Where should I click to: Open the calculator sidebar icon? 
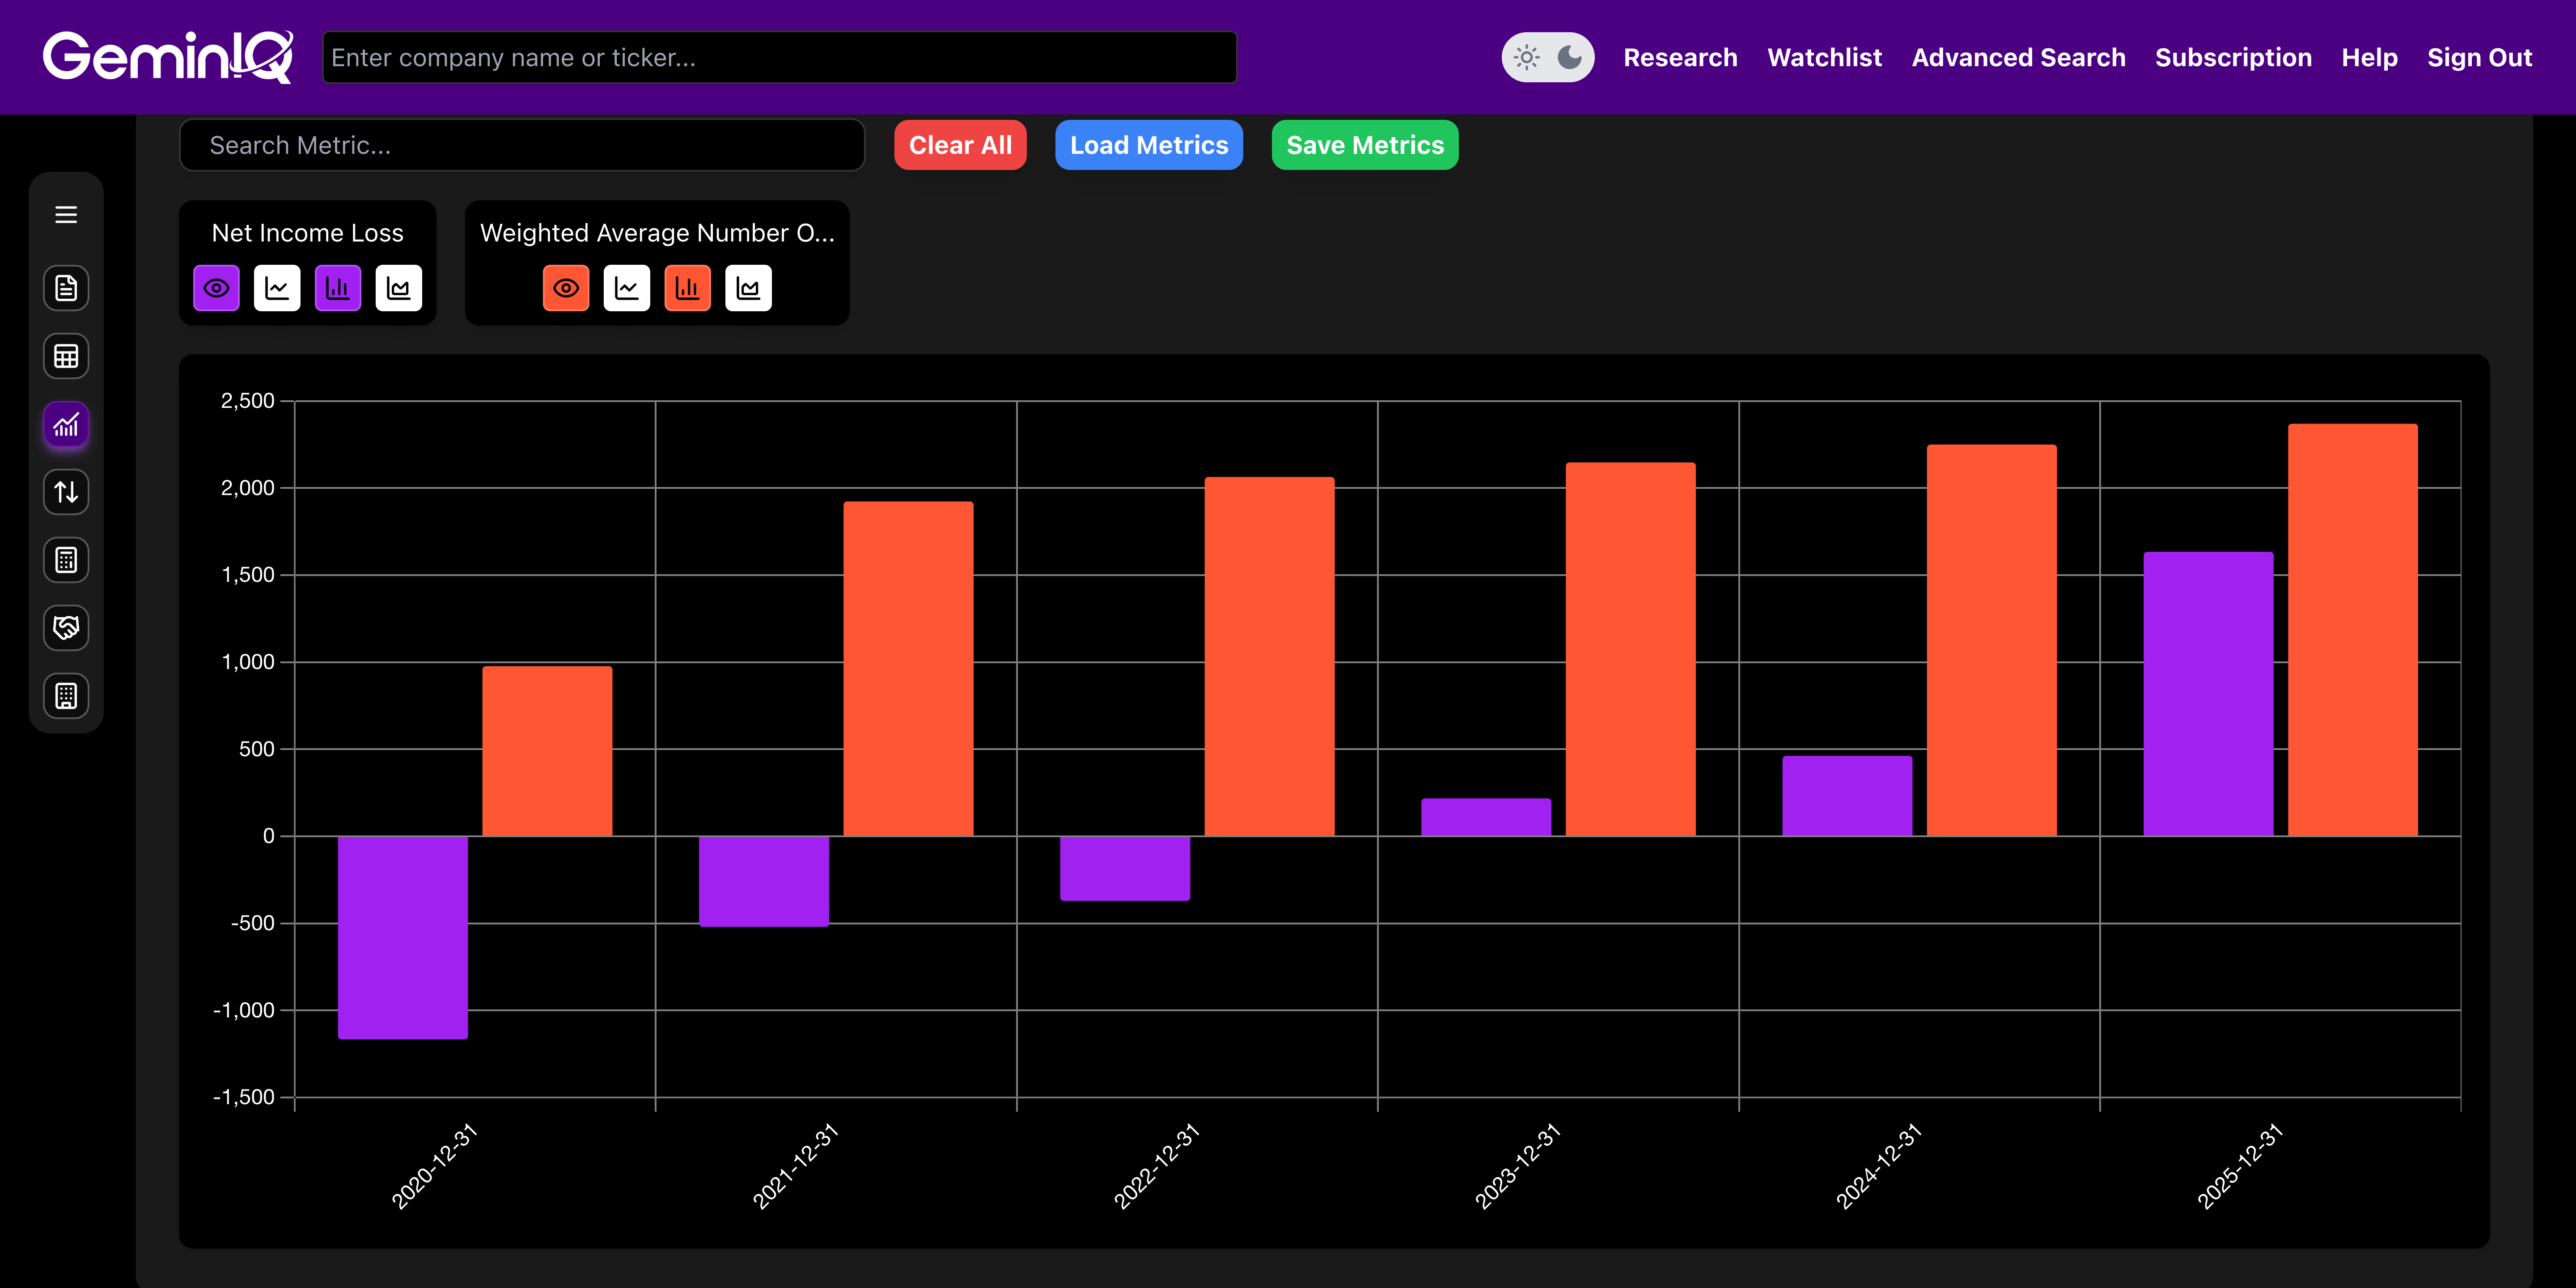point(66,560)
